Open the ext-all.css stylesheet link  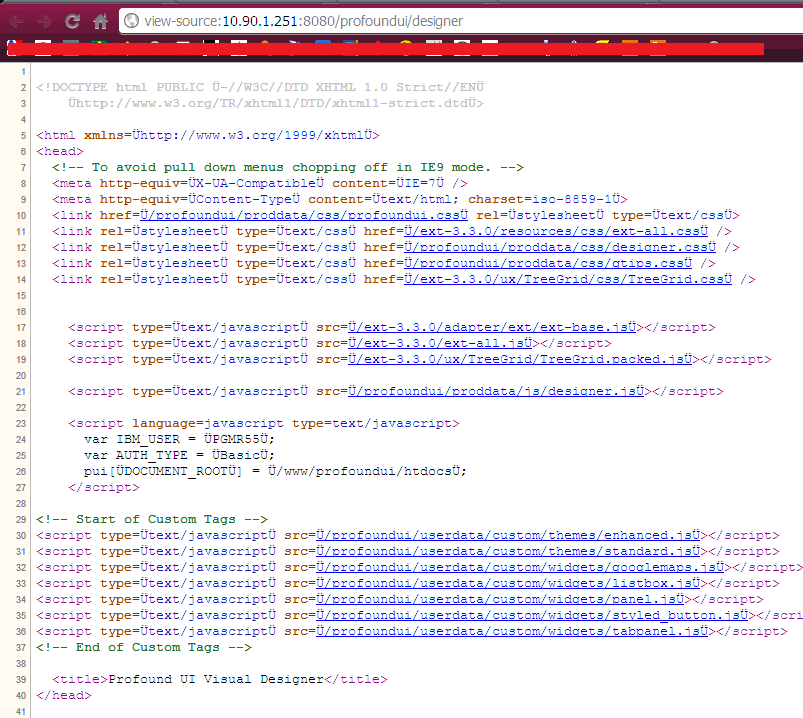556,231
